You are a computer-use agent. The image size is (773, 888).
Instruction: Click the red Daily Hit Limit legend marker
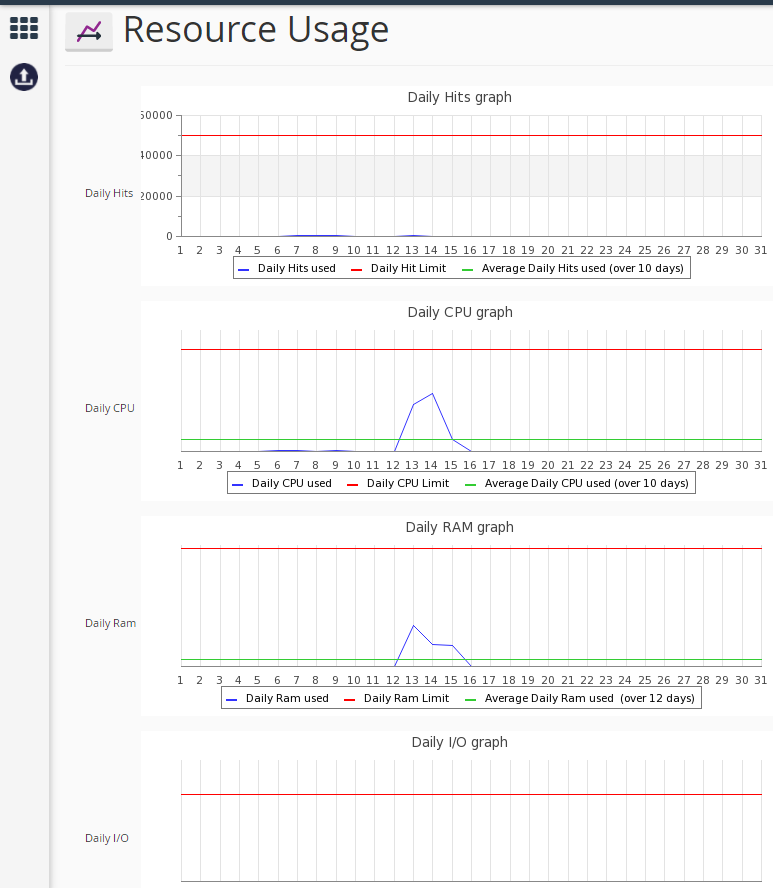tap(356, 270)
